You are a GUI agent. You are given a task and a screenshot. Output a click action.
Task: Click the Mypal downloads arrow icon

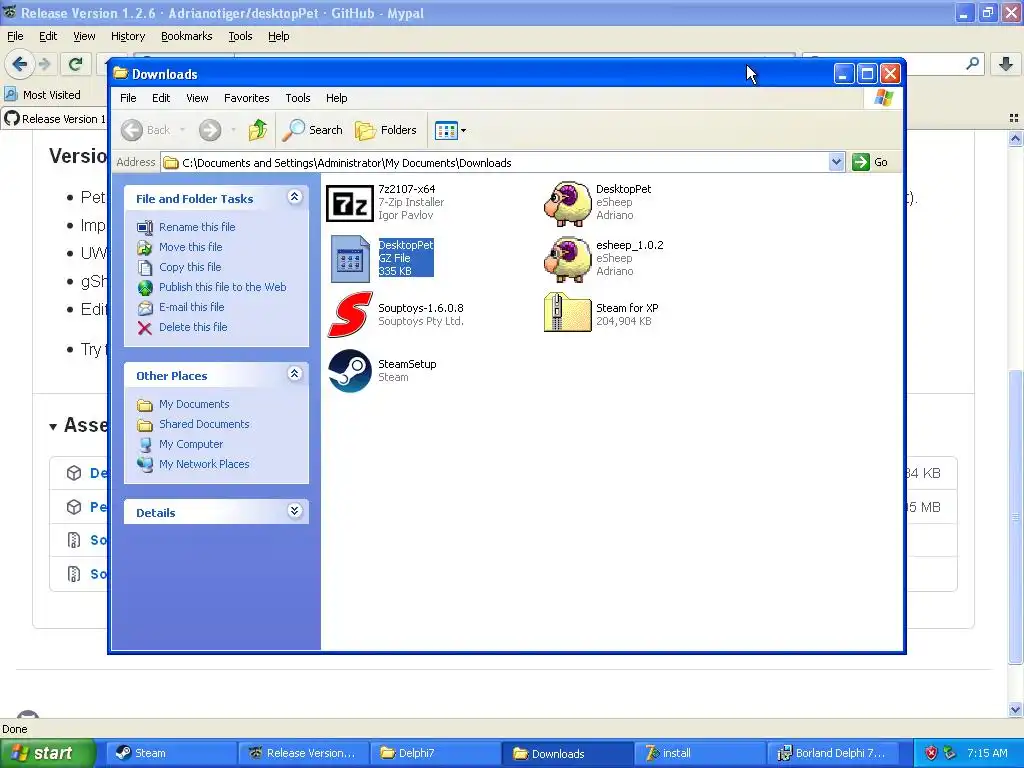pyautogui.click(x=1006, y=64)
